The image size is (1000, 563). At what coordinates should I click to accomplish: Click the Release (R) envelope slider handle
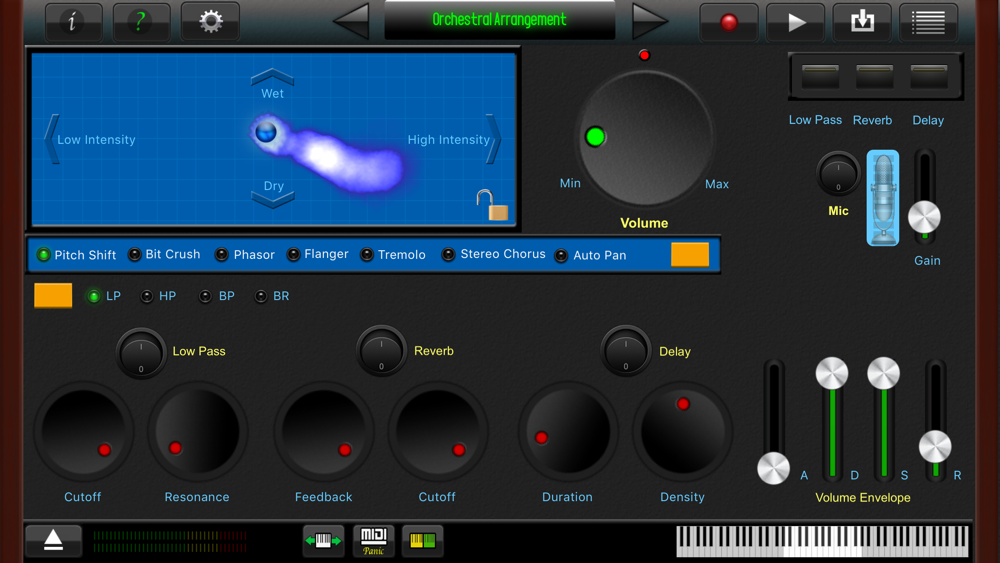coord(935,447)
